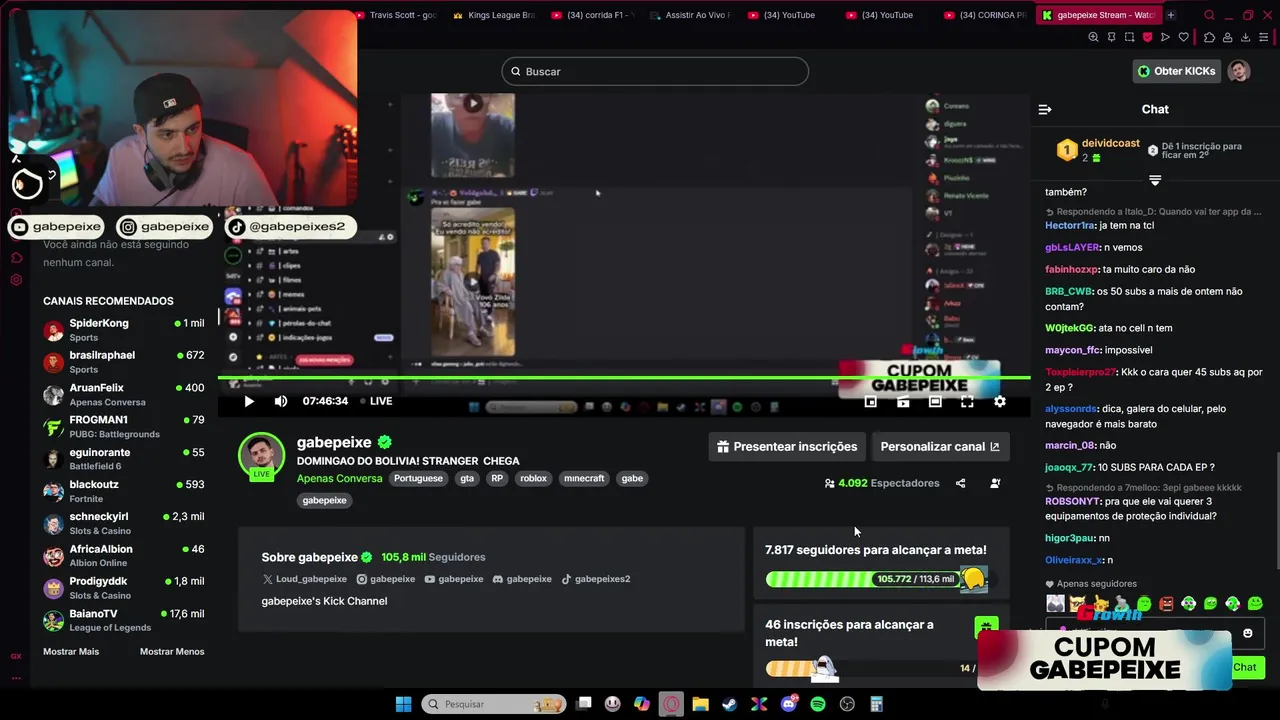Image resolution: width=1280 pixels, height=720 pixels.
Task: Click the browser heart bookmark icon
Action: click(1184, 37)
